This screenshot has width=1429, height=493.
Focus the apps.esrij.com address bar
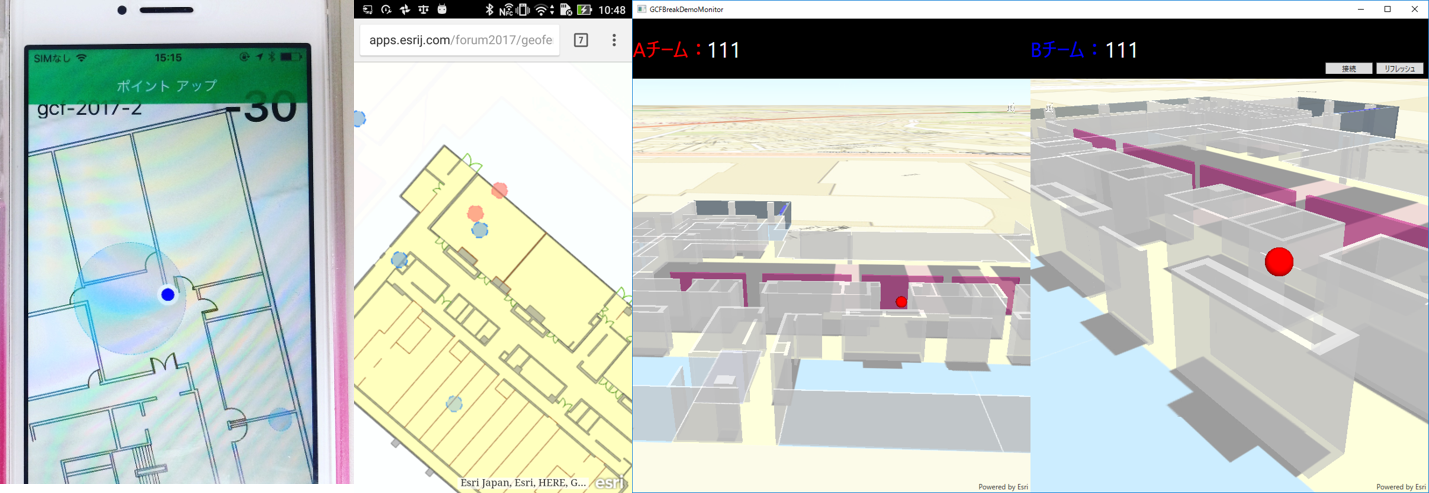459,40
